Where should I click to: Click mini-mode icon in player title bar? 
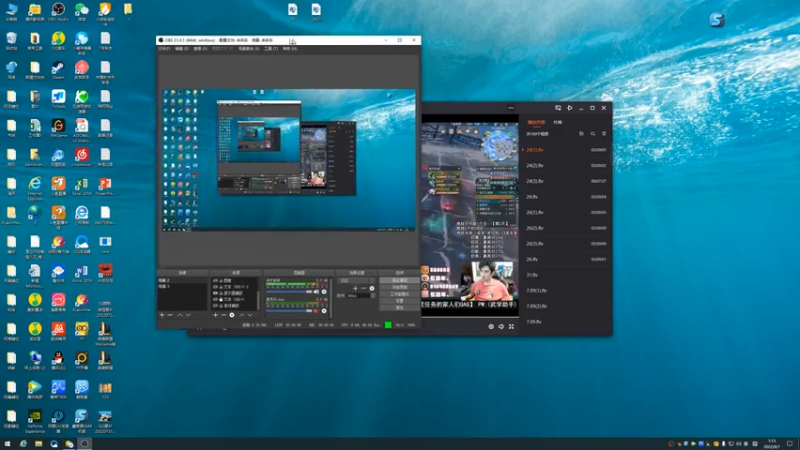[558, 108]
